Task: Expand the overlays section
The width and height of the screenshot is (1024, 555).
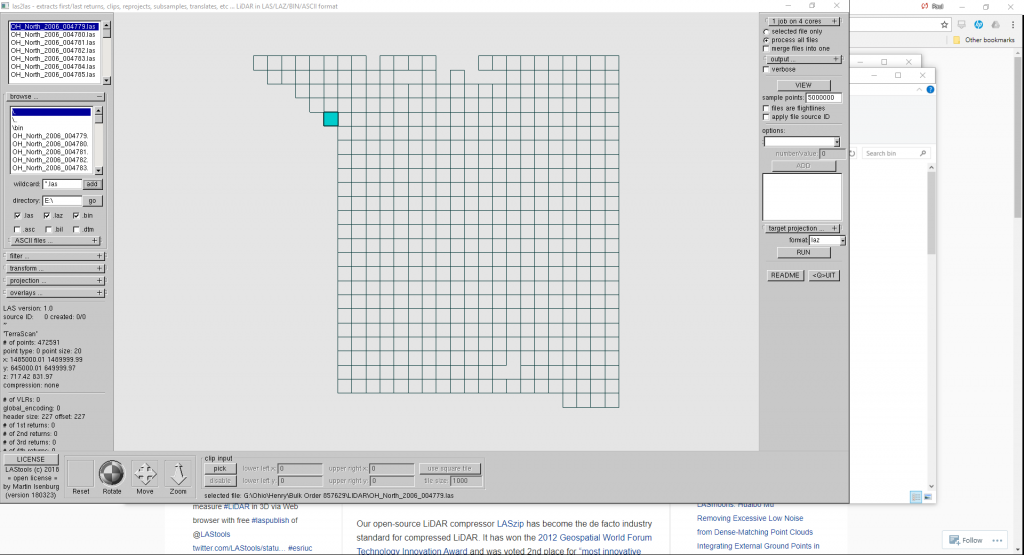Action: coord(99,293)
